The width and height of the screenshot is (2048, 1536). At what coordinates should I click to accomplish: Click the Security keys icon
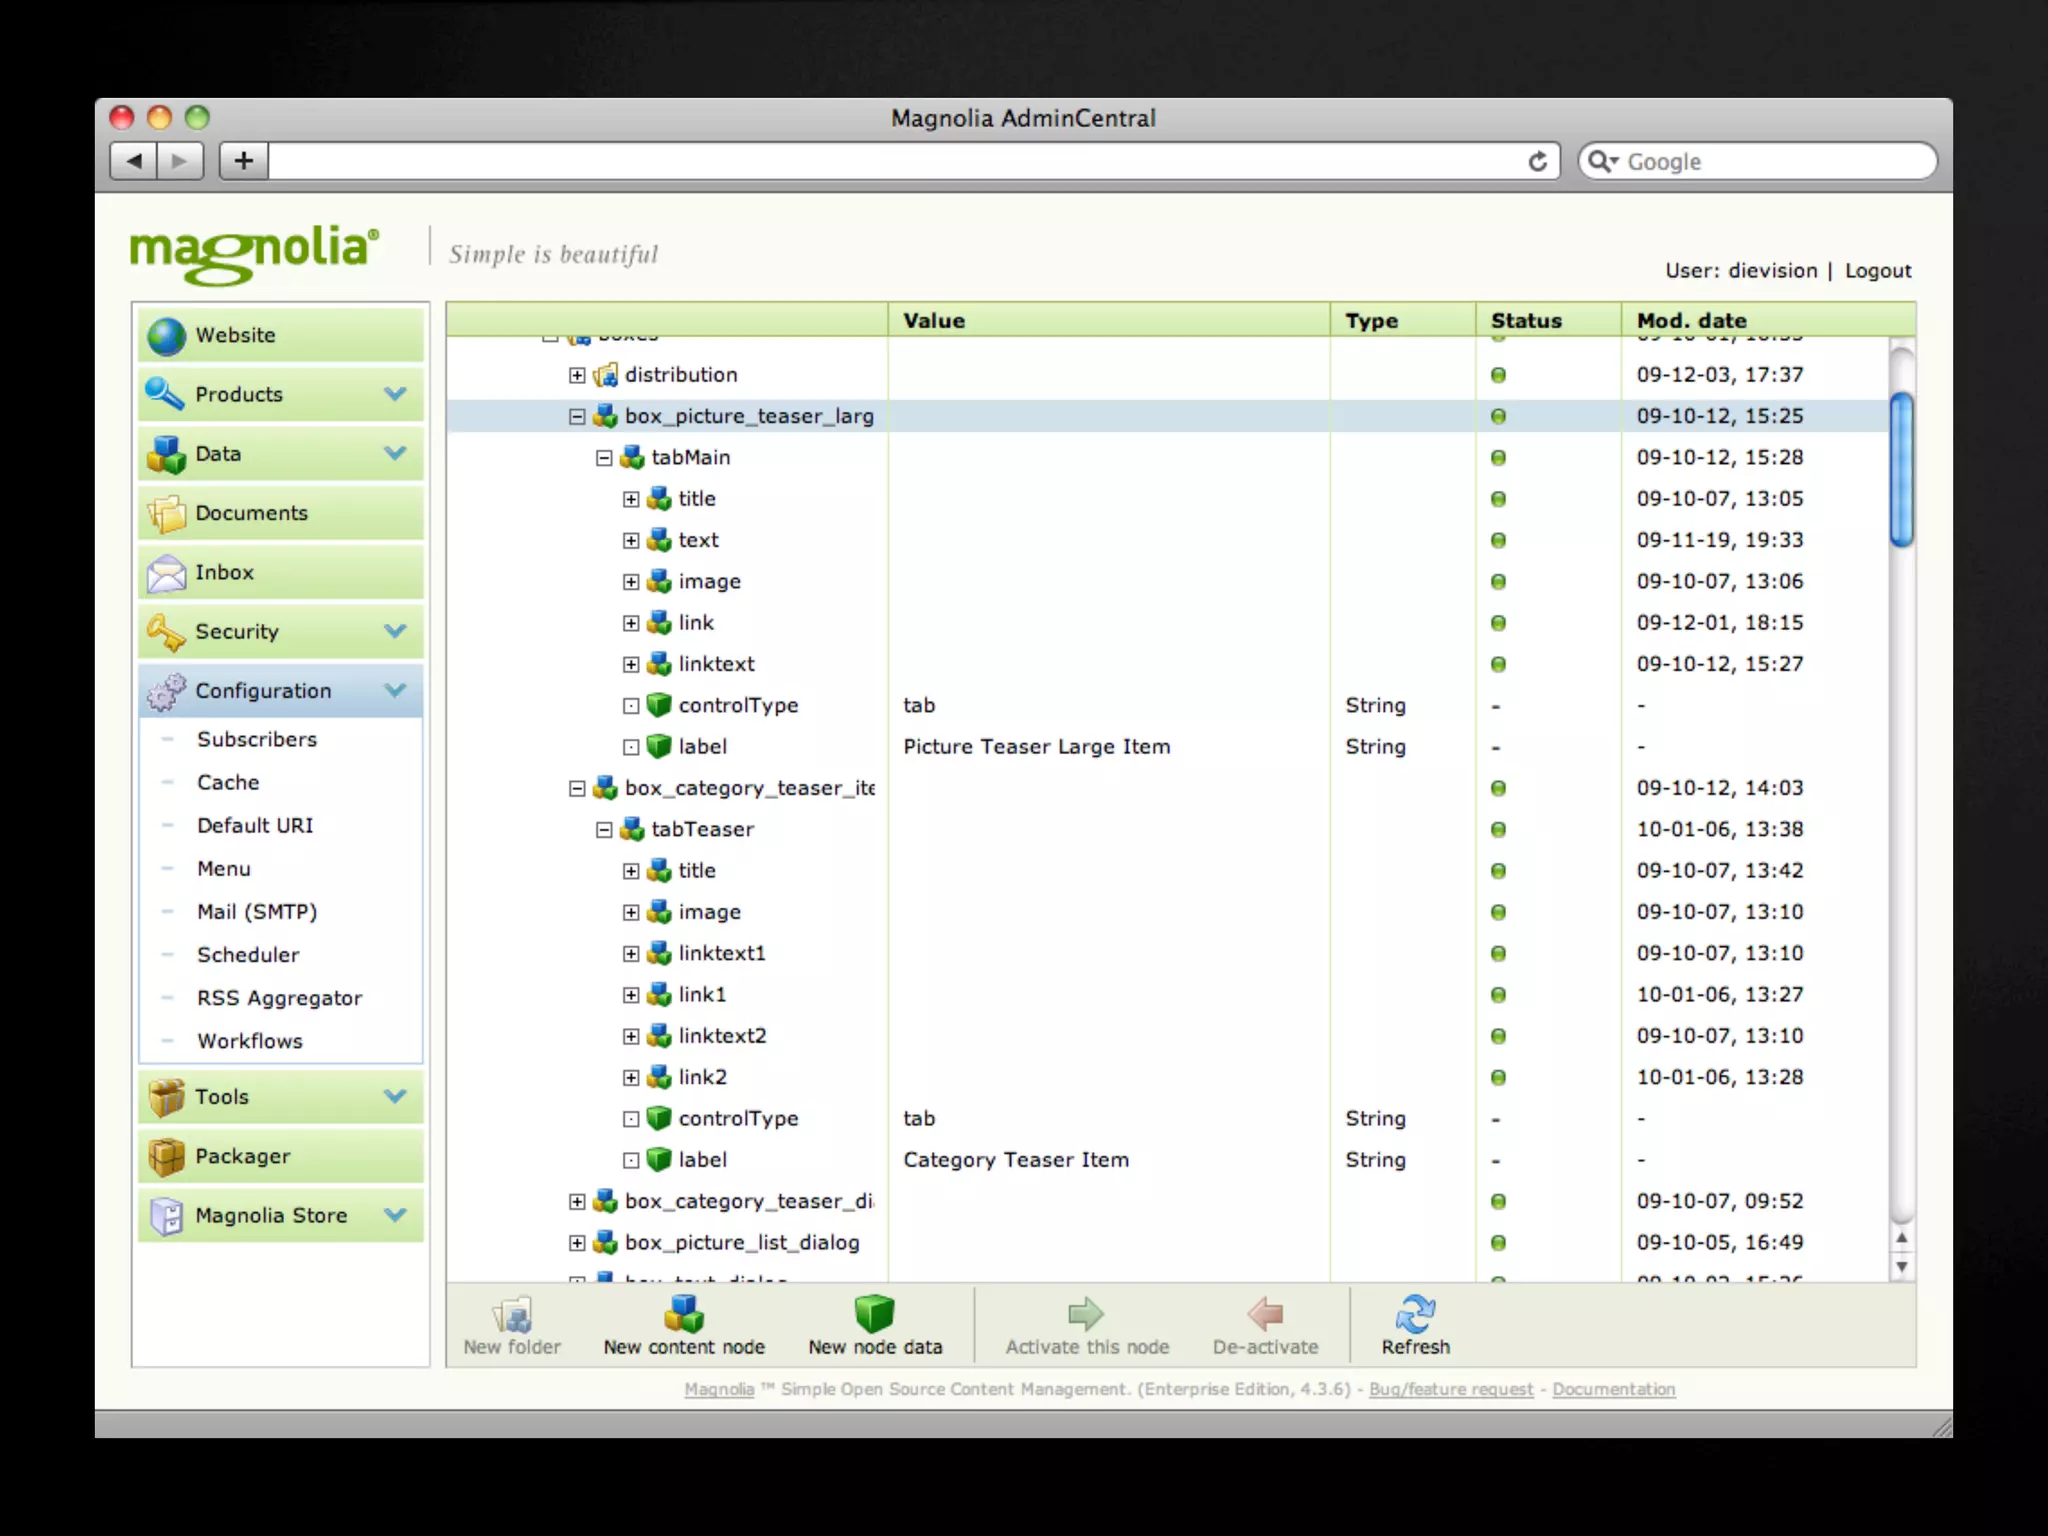coord(166,632)
